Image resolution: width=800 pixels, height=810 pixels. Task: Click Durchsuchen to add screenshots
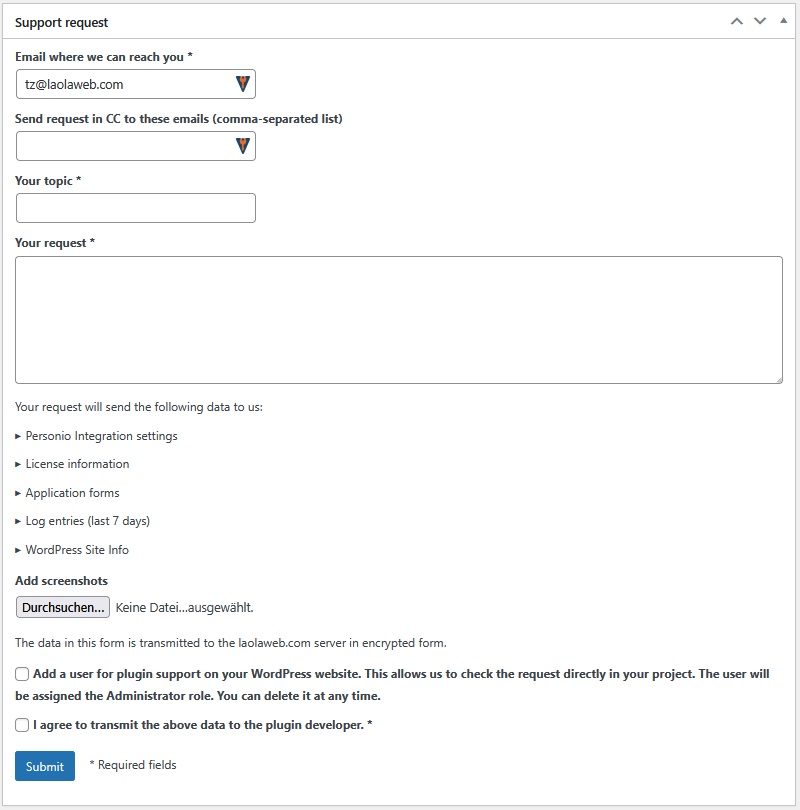(63, 607)
